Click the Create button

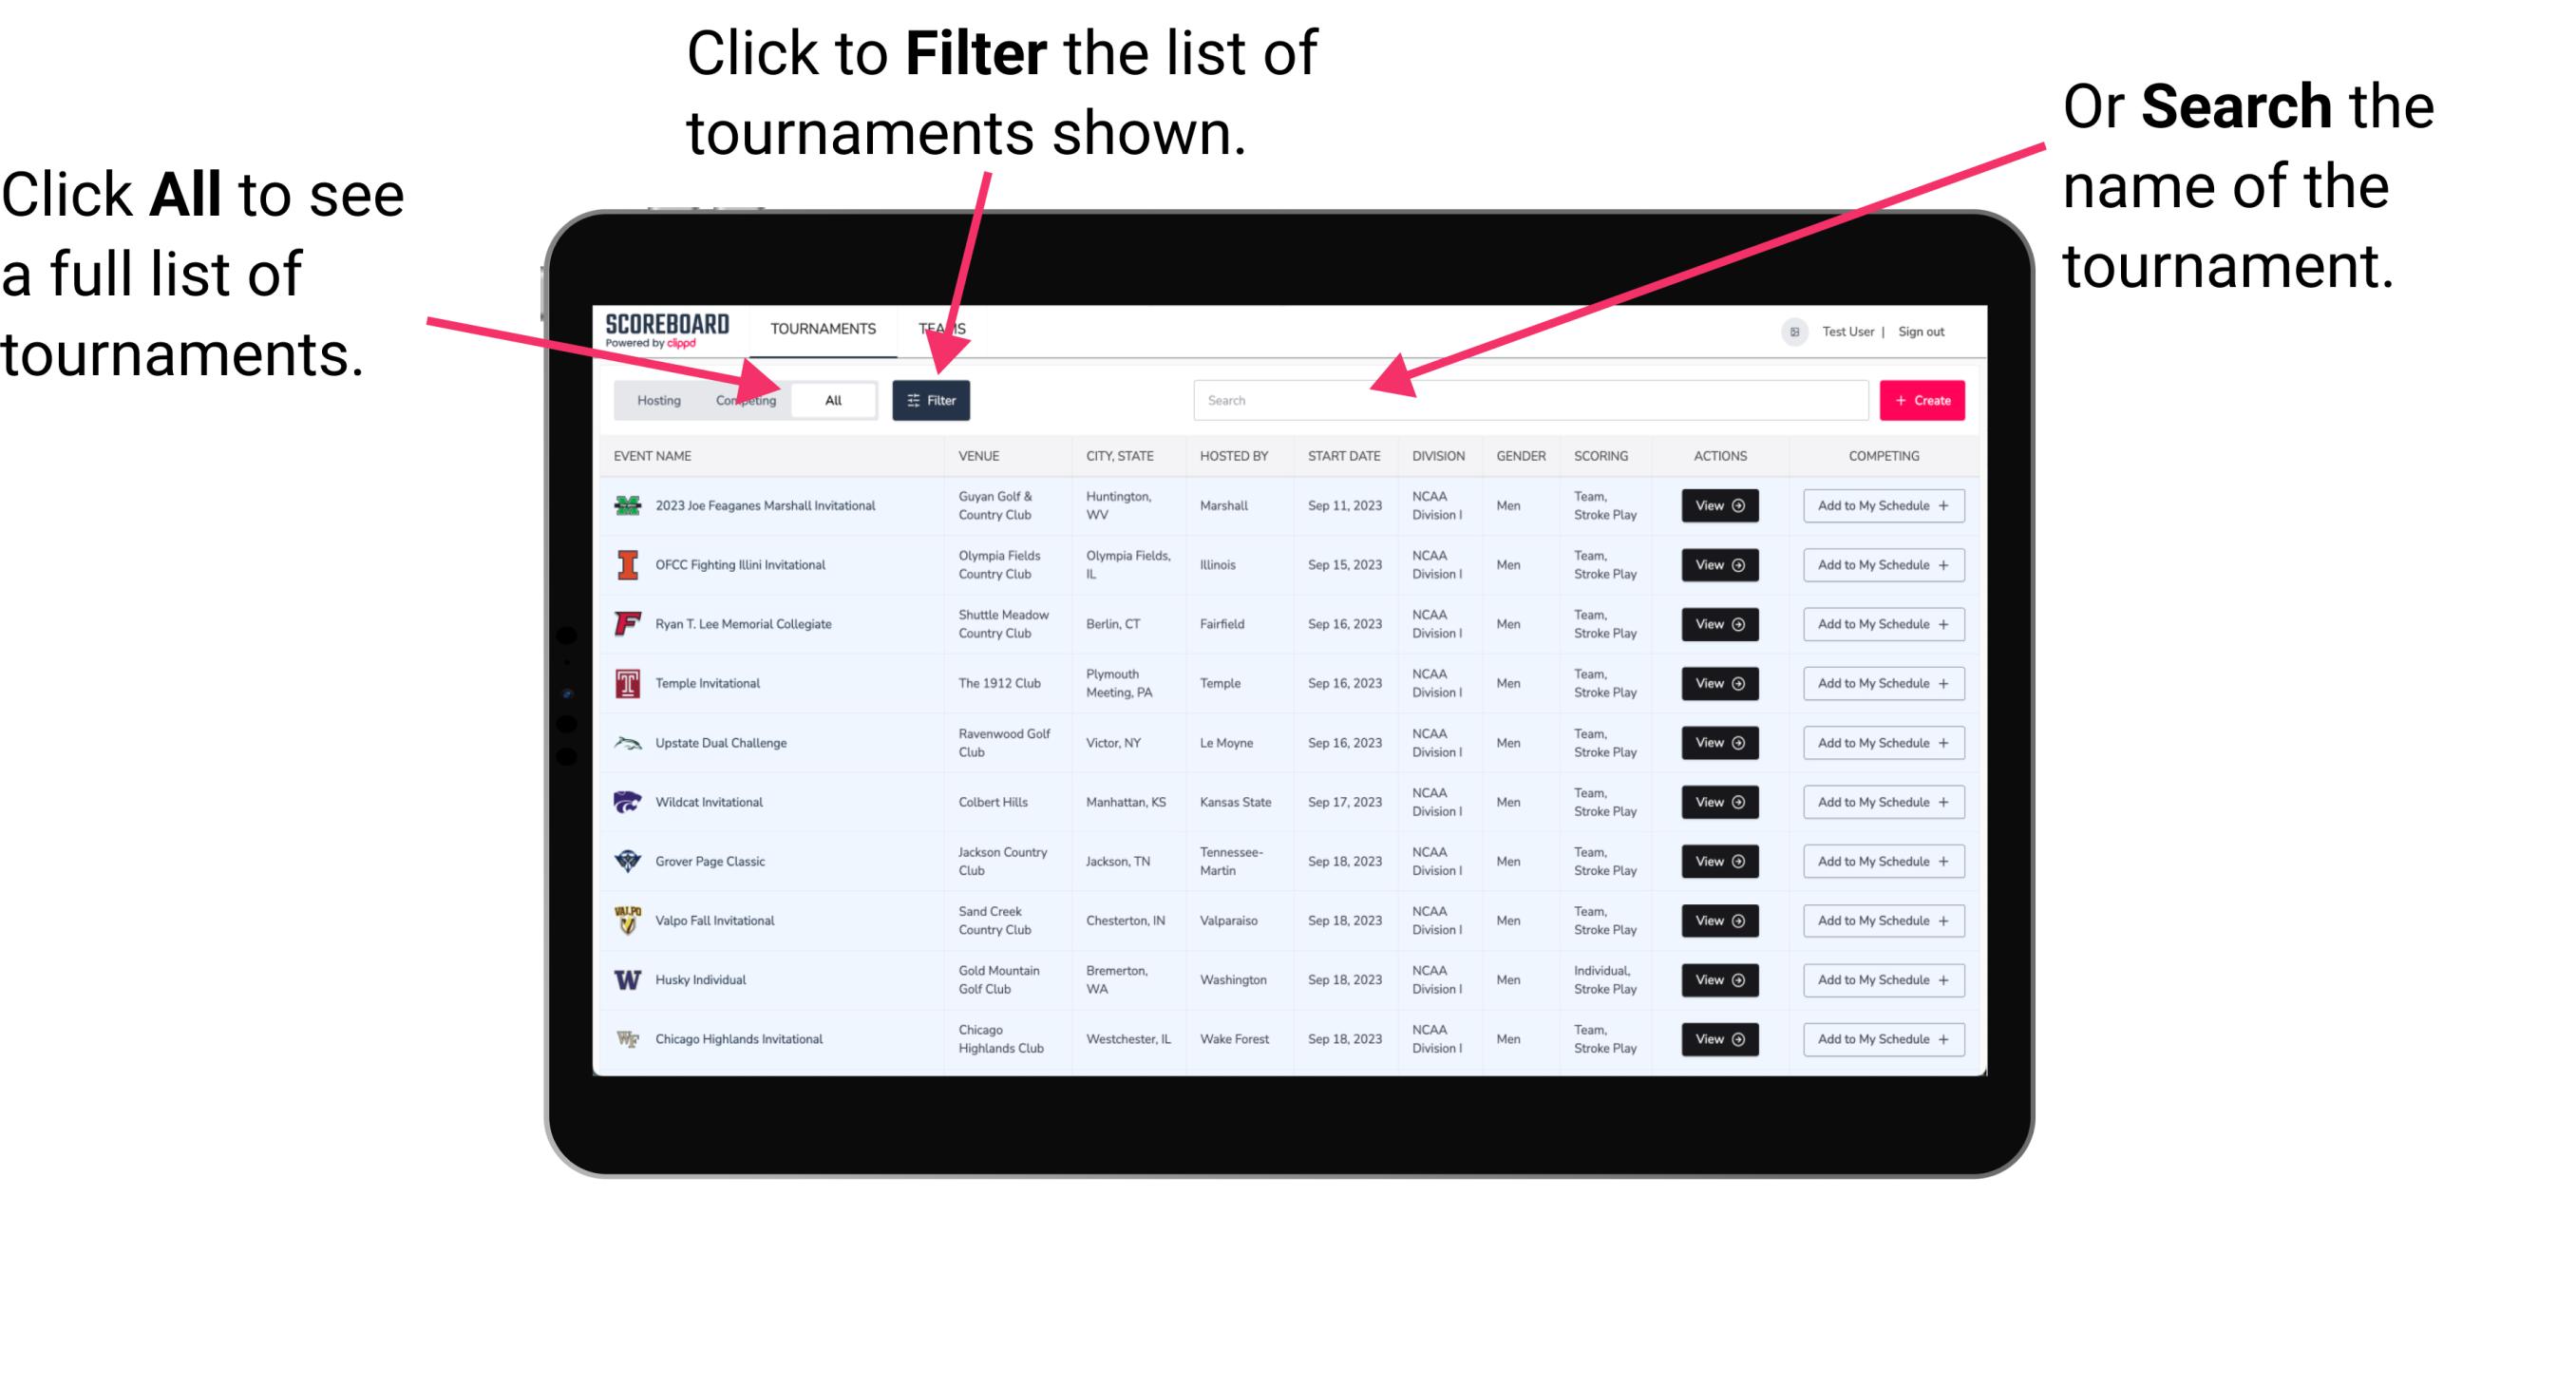pyautogui.click(x=1923, y=398)
